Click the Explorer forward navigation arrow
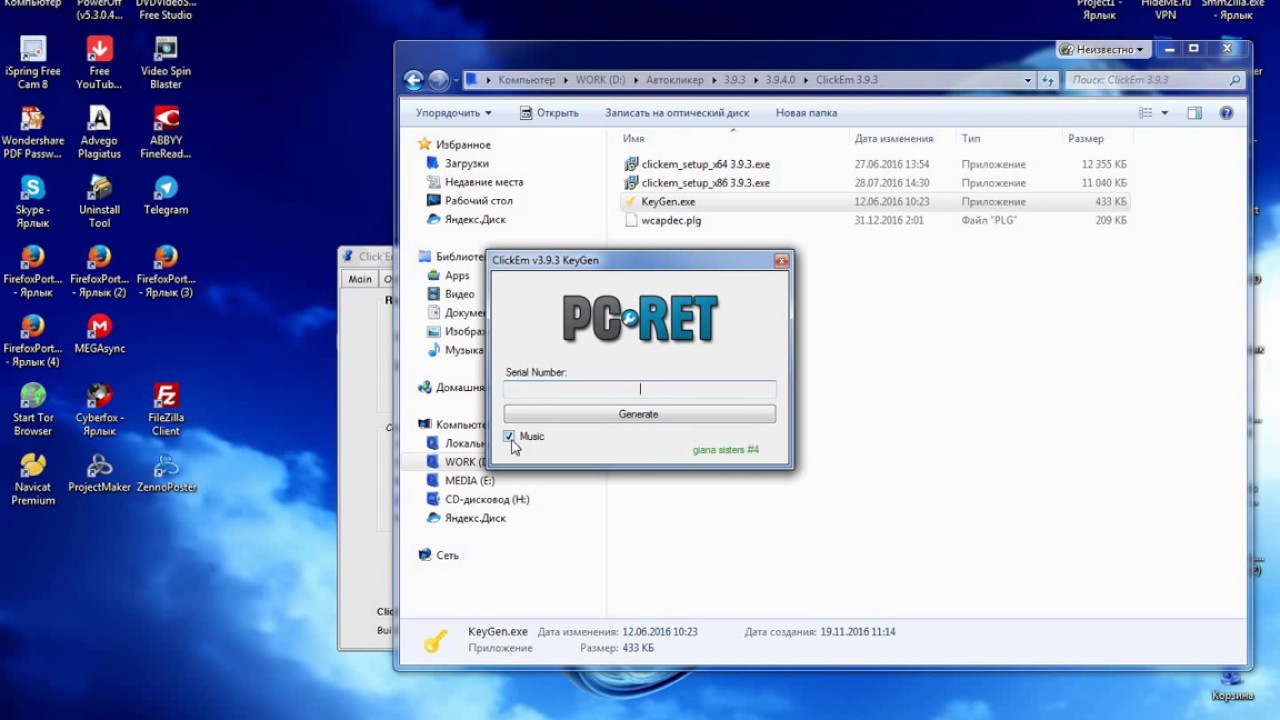The image size is (1280, 720). [x=439, y=80]
